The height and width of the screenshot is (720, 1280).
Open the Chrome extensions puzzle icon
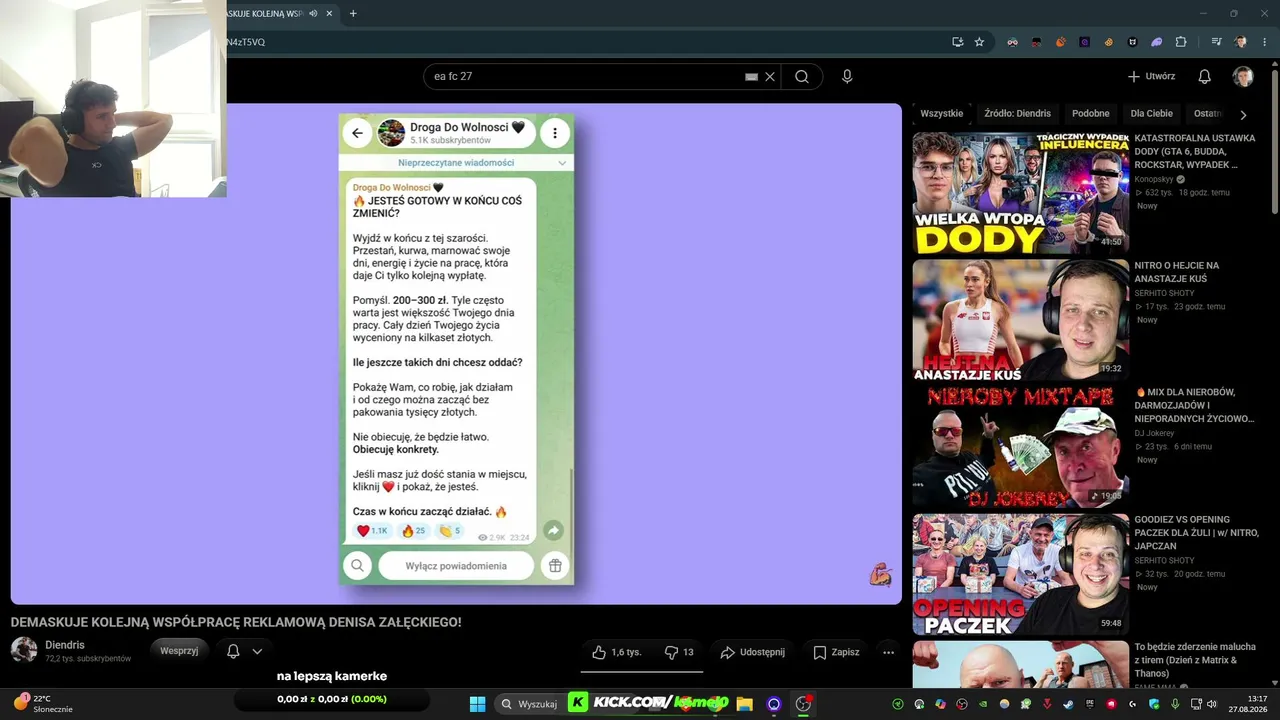[x=1181, y=42]
